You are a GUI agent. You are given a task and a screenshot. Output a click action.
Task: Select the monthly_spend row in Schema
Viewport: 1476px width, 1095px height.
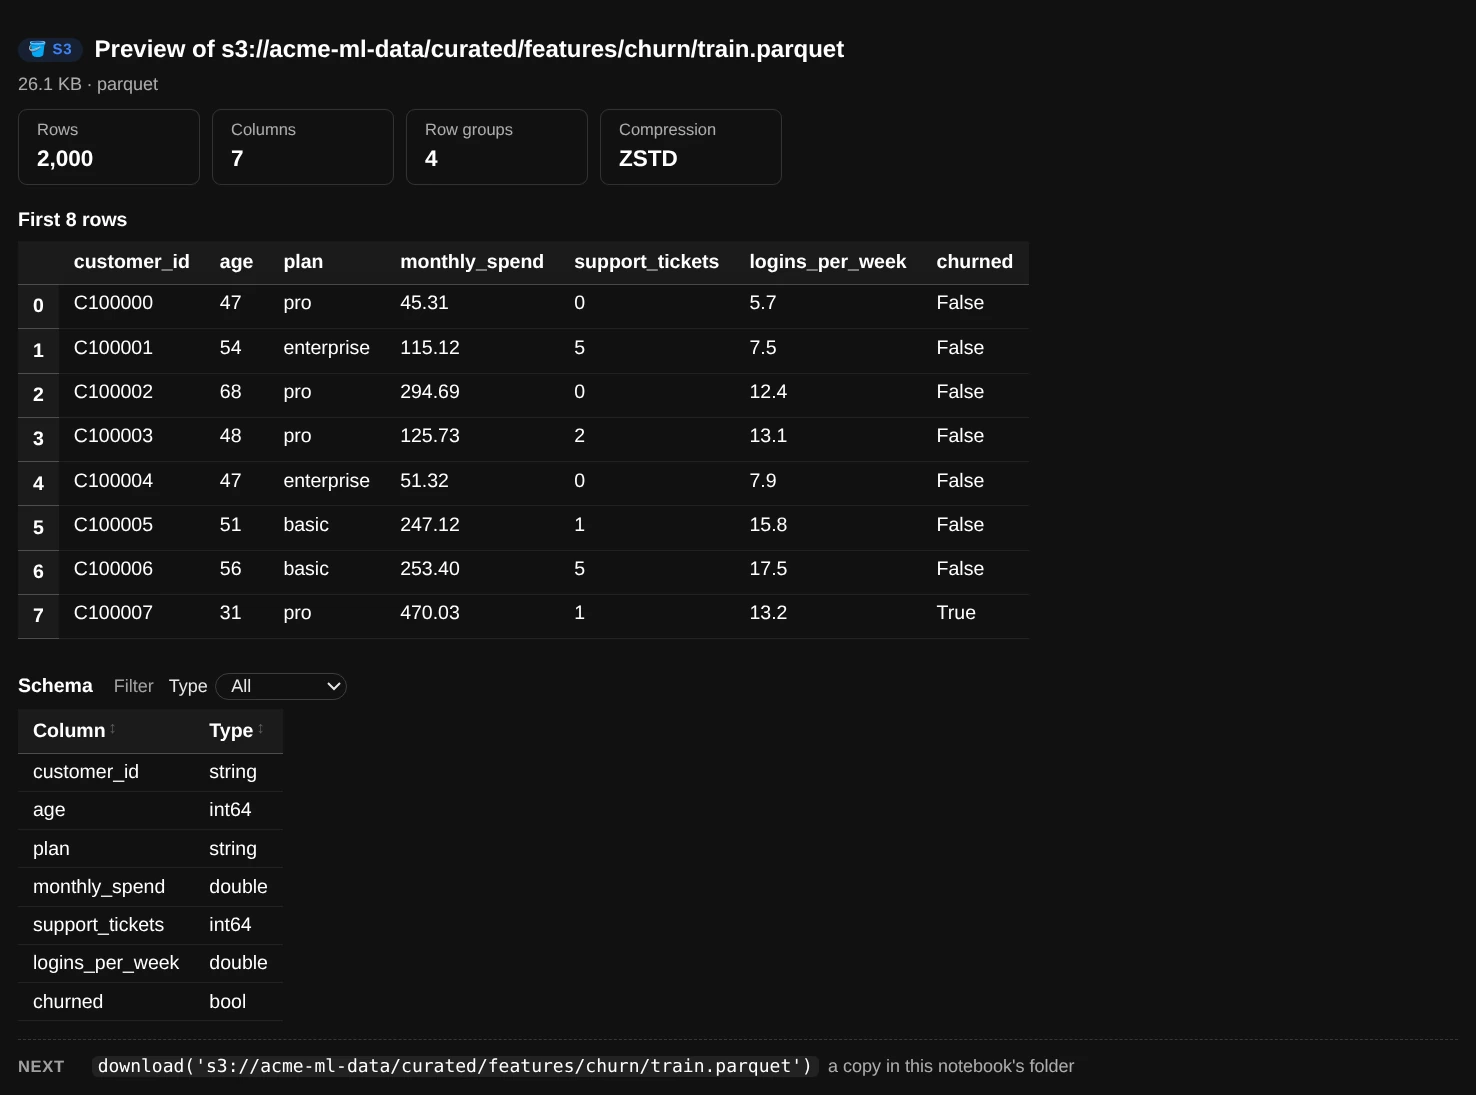coord(150,887)
